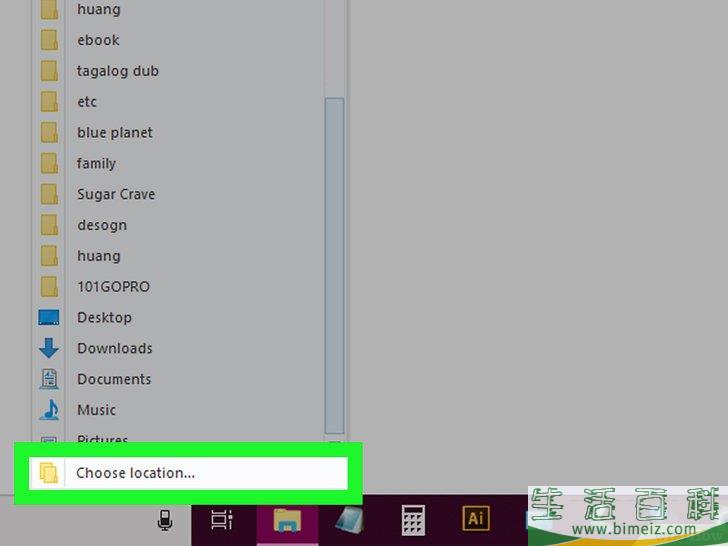Select the family folder

[96, 164]
